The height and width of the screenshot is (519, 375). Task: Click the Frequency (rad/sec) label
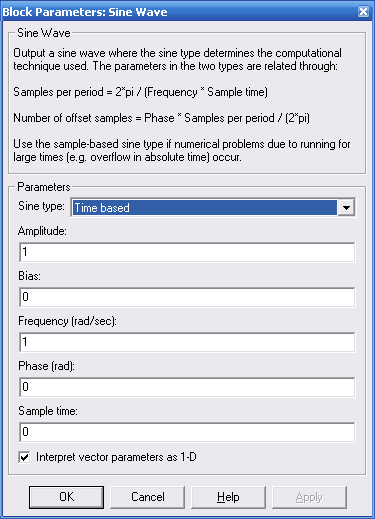68,321
